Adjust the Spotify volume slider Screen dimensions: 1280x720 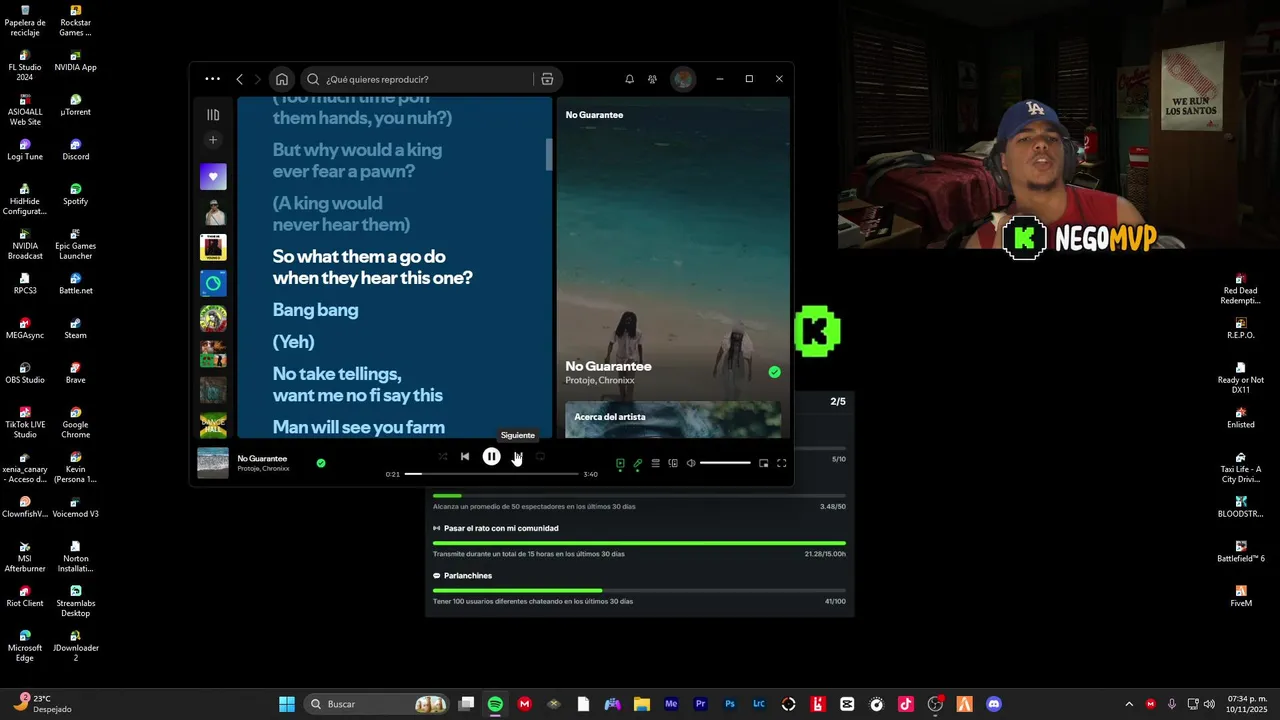pos(725,463)
